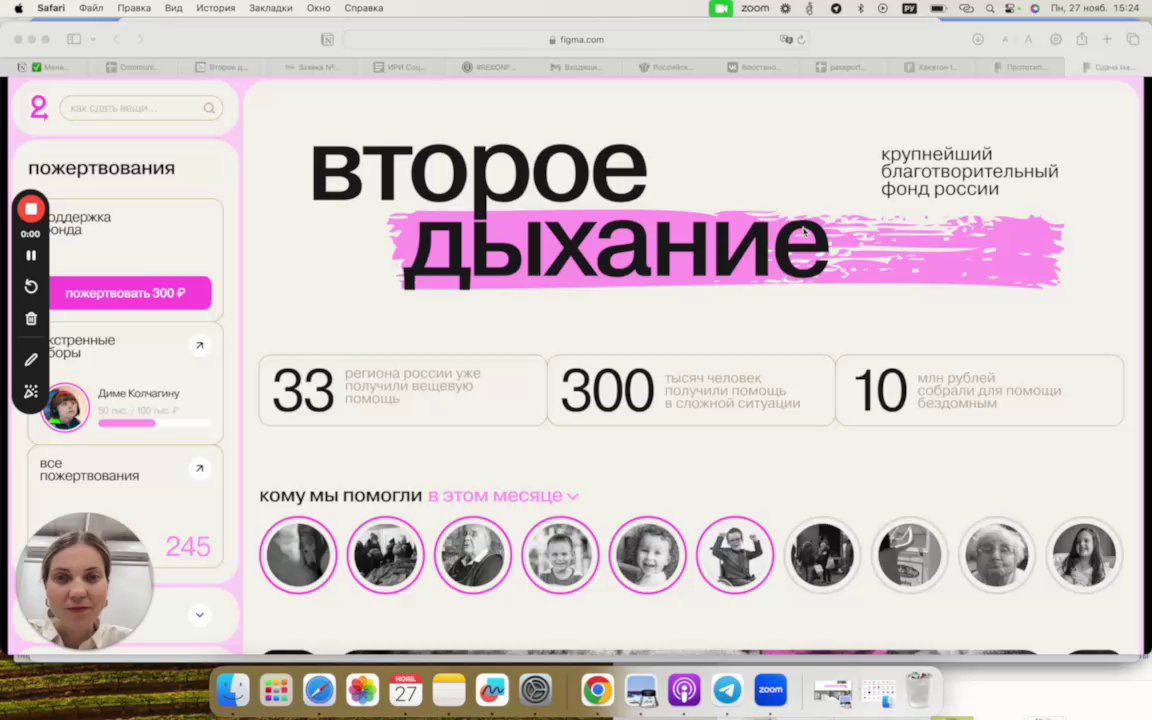1152x720 pixels.
Task: Click the presenter's webcam bubble
Action: coord(84,581)
